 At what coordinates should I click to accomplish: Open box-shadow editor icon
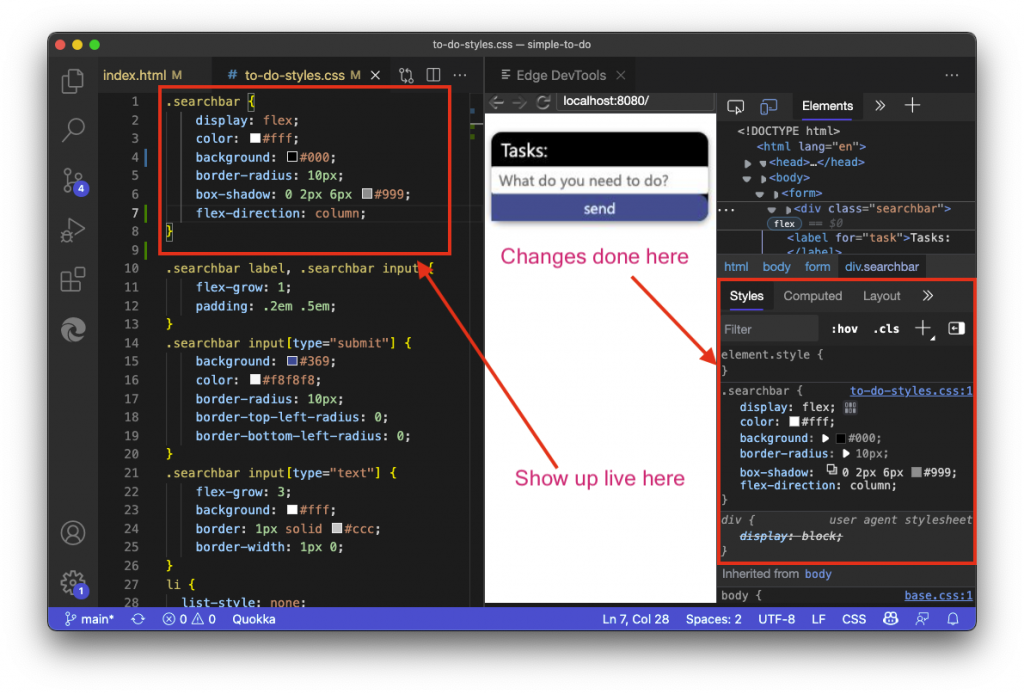(x=831, y=469)
